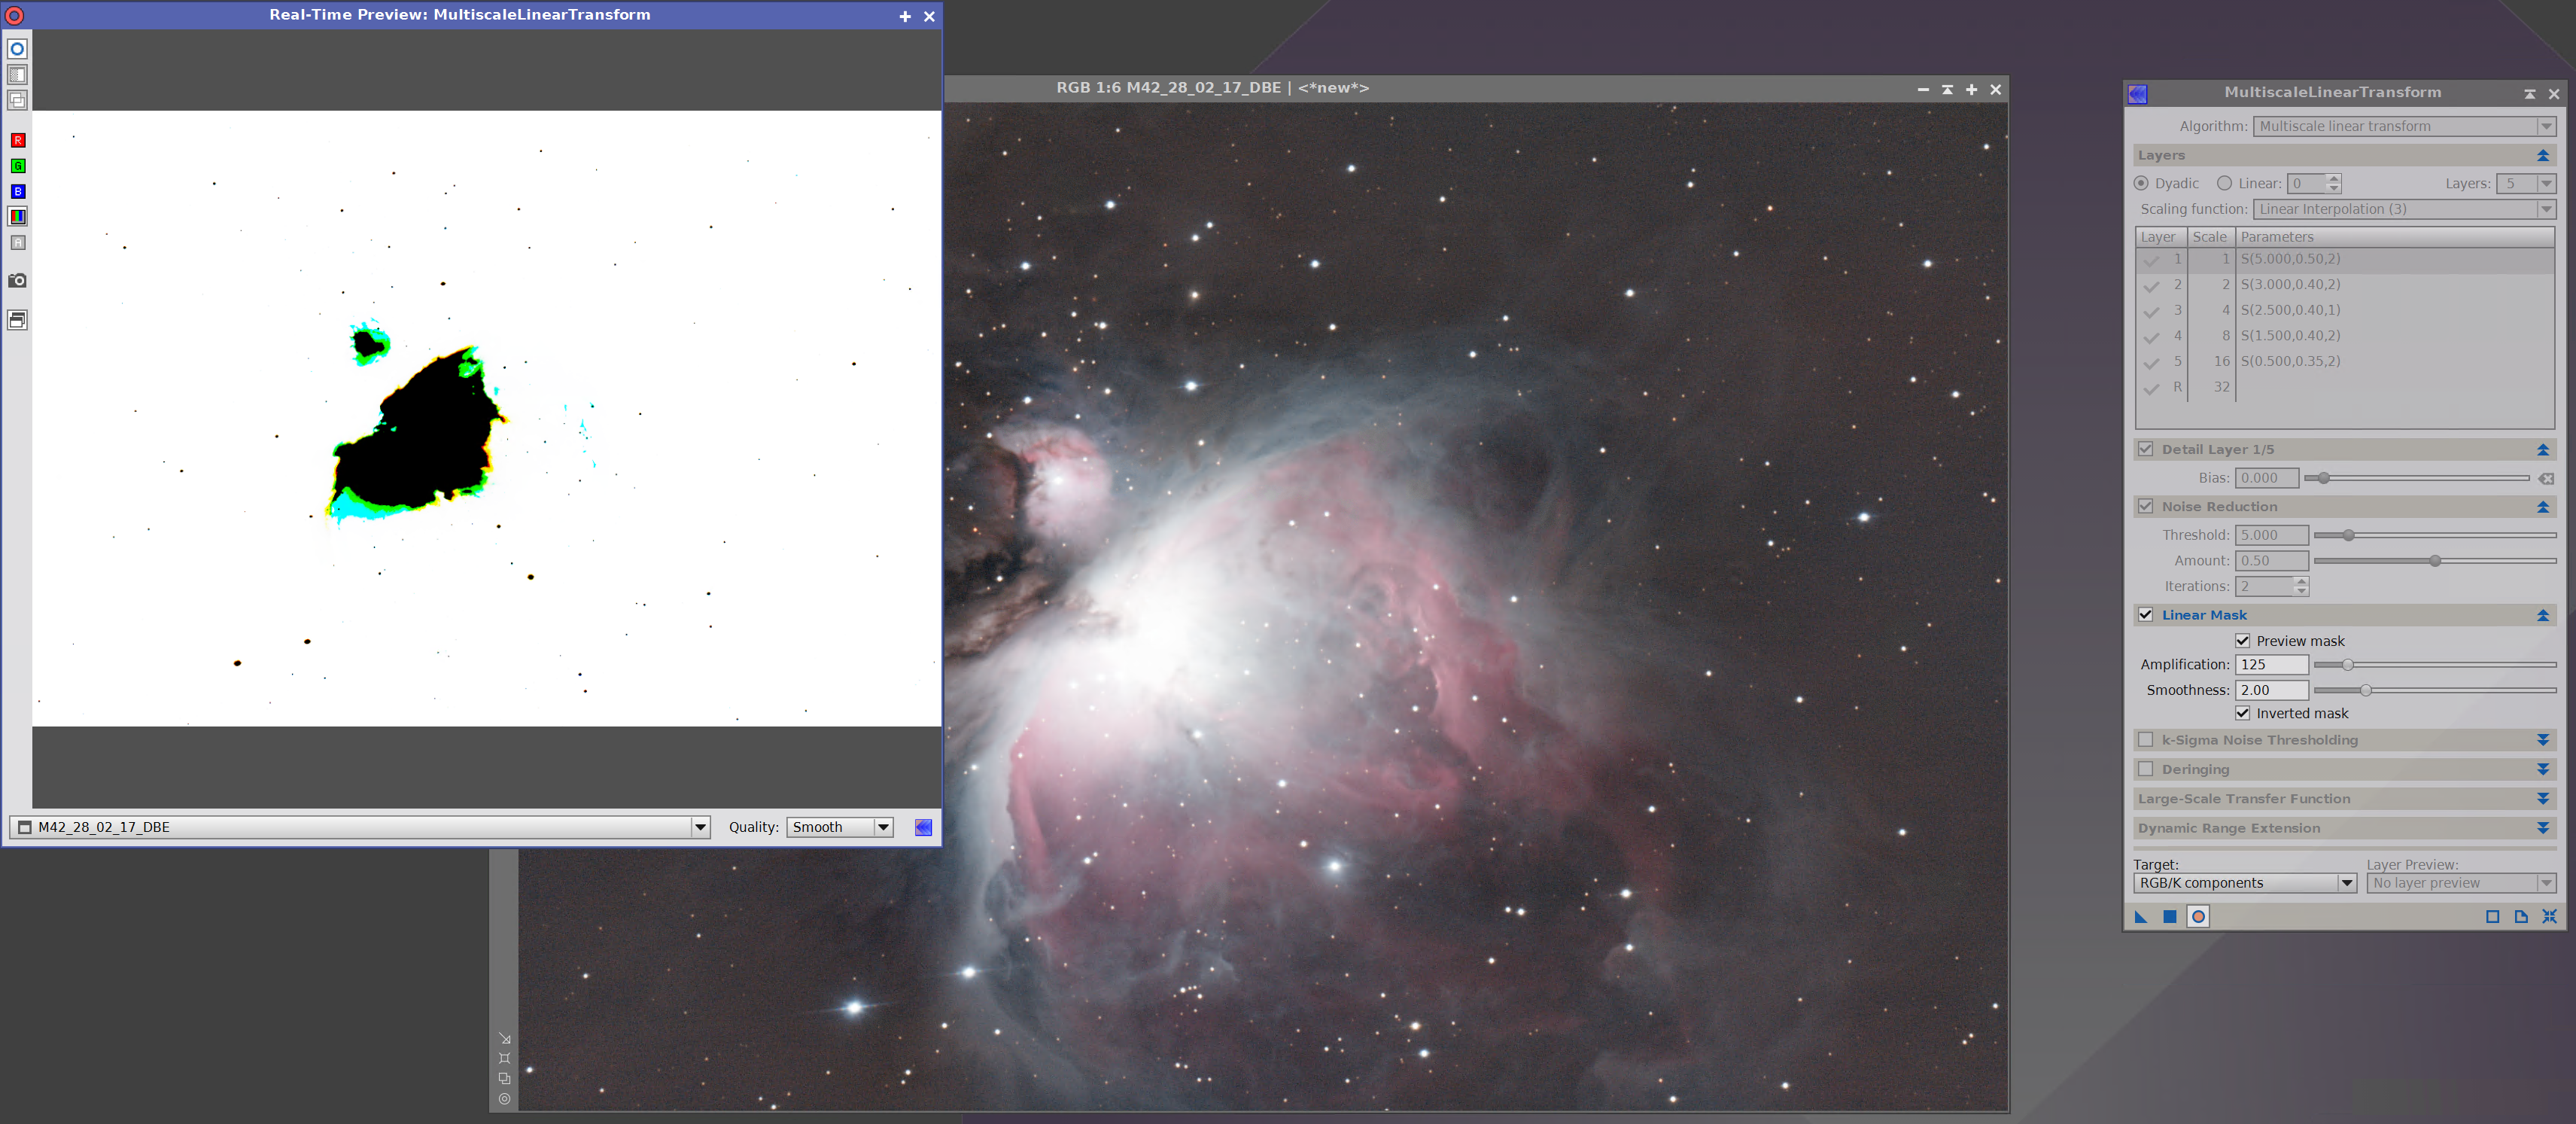This screenshot has height=1124, width=2576.
Task: Show only the red channel (R icon)
Action: click(x=17, y=140)
